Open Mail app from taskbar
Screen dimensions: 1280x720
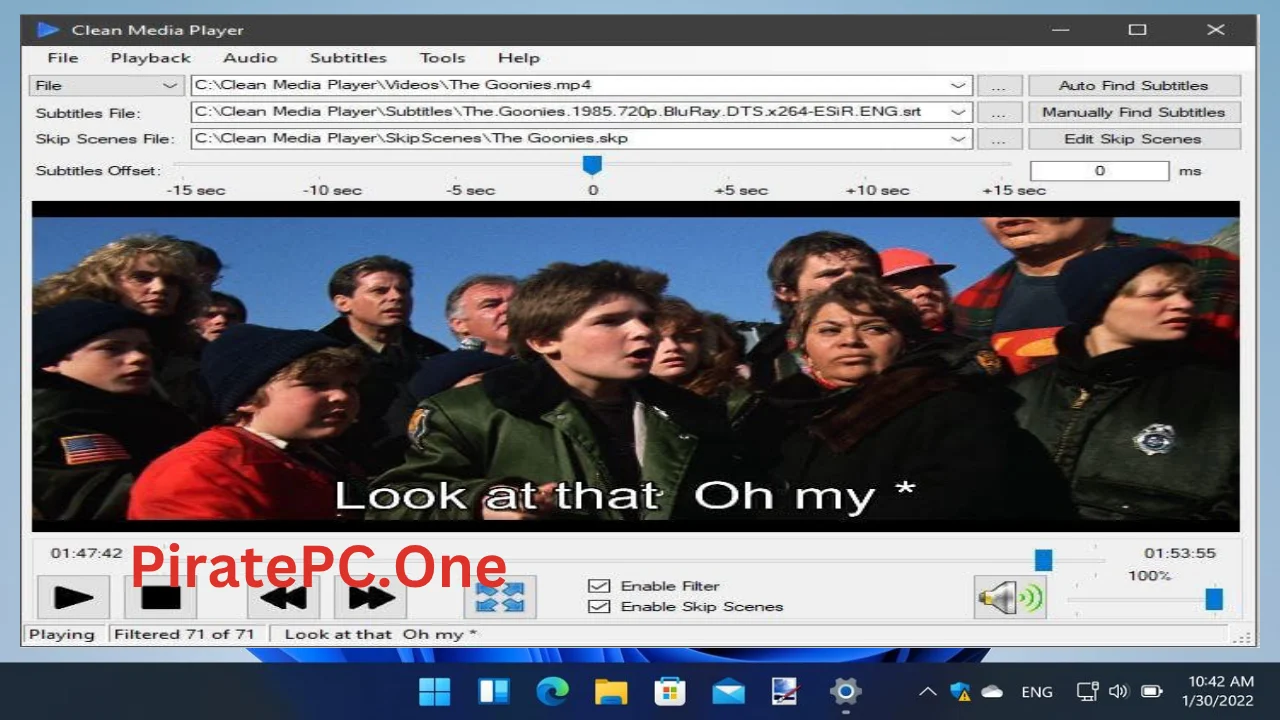coord(728,691)
